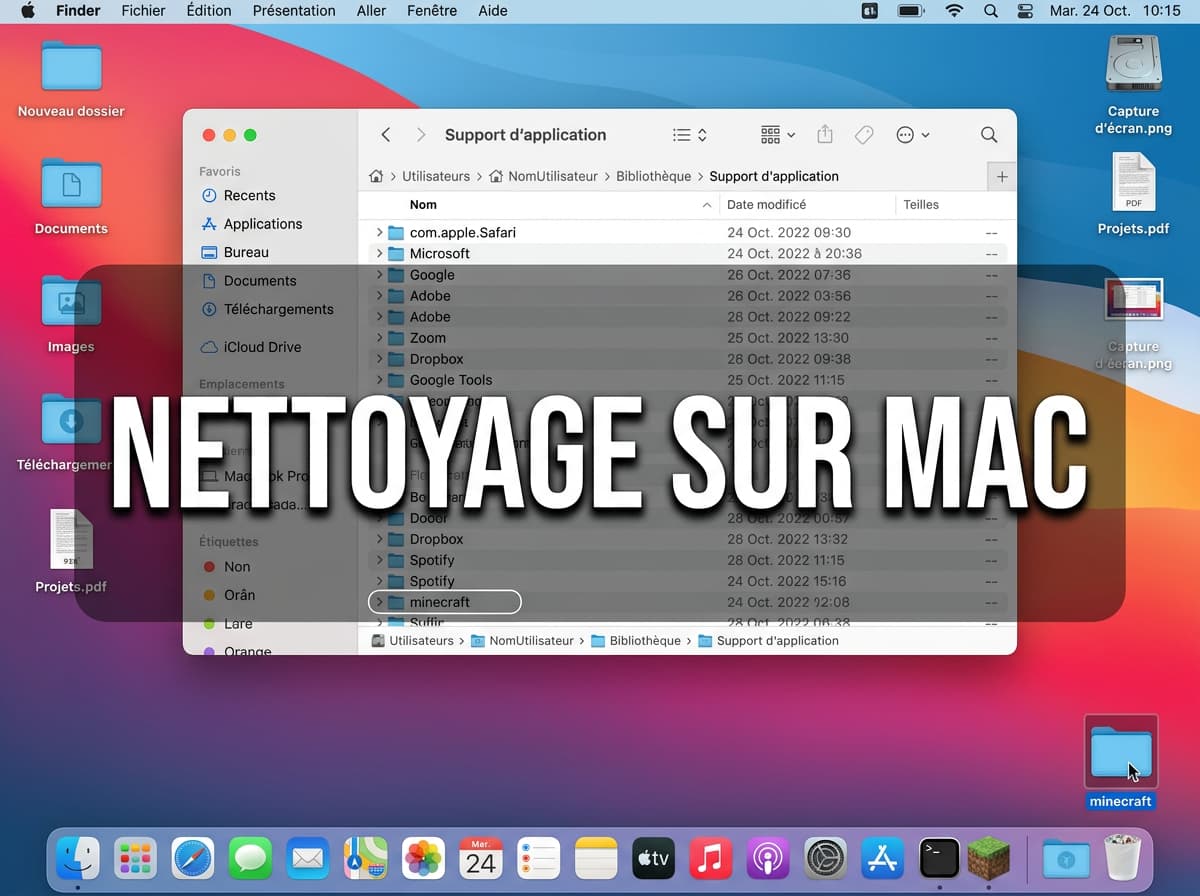Open the Downloads stack folder in Dock
The image size is (1200, 896).
[1066, 858]
